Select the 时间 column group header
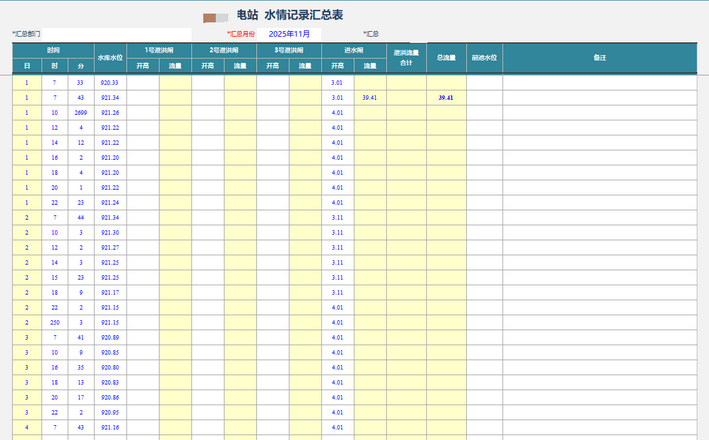The image size is (709, 440). (53, 50)
